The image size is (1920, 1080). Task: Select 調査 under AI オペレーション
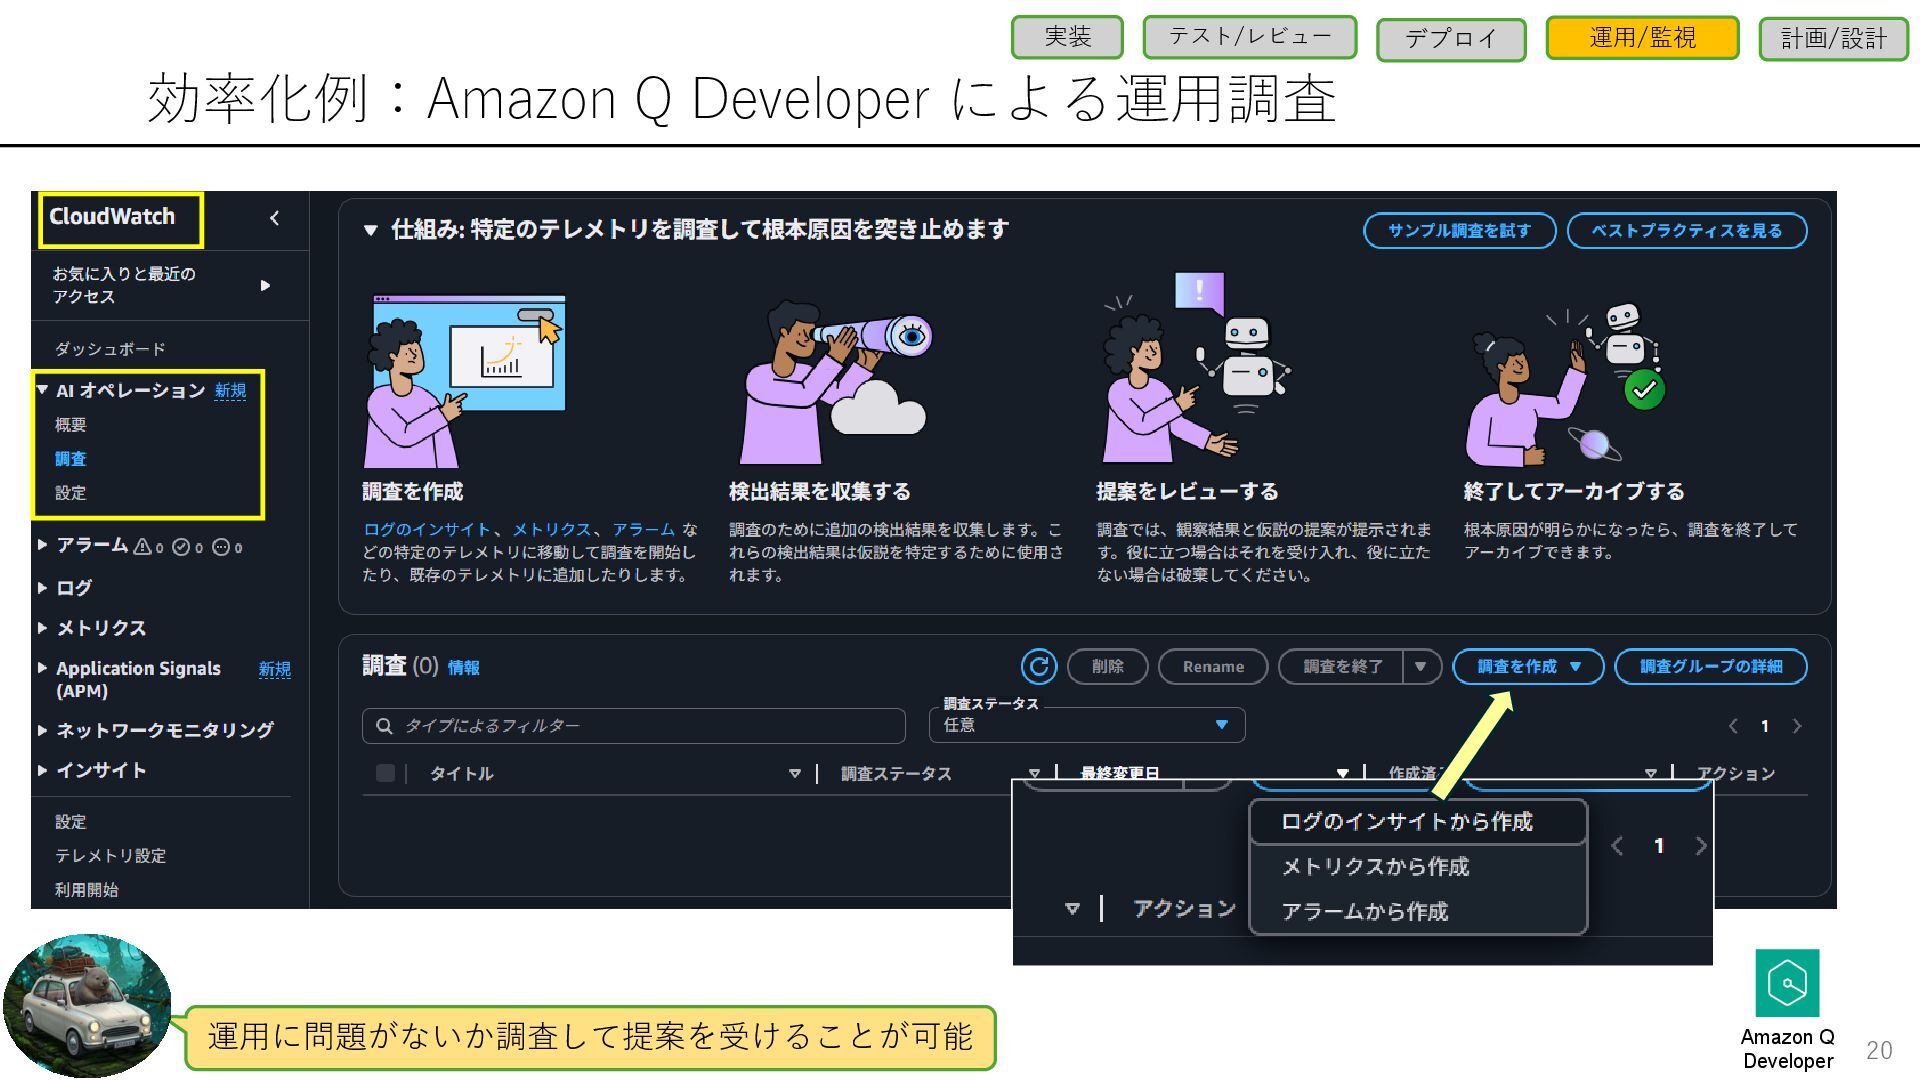[x=70, y=459]
